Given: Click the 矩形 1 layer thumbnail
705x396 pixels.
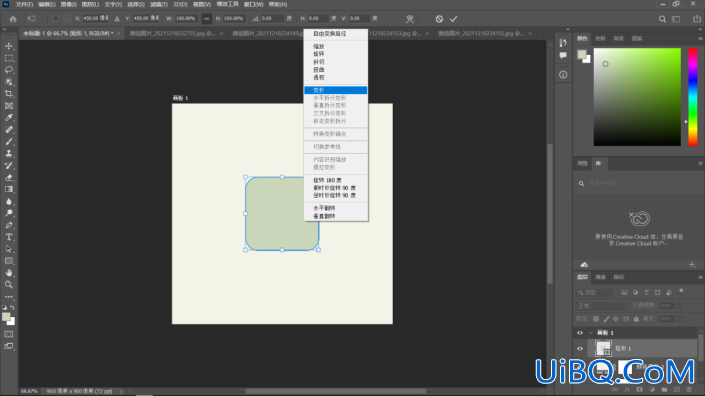Looking at the screenshot, I should (603, 348).
